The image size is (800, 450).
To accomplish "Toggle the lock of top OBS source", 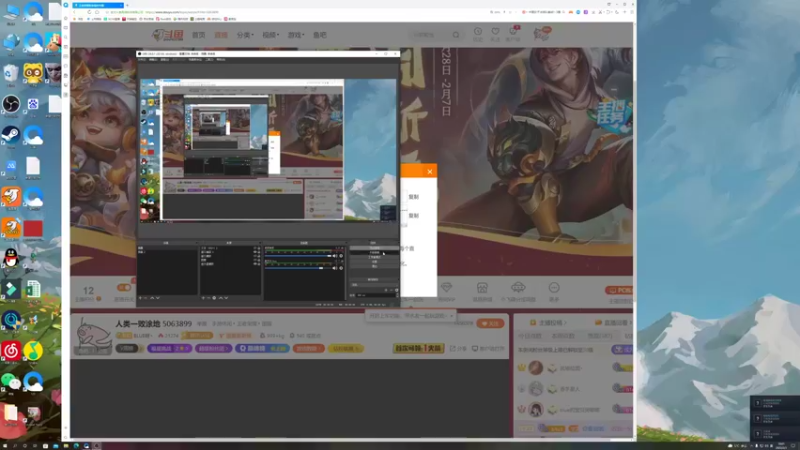I will (x=259, y=248).
